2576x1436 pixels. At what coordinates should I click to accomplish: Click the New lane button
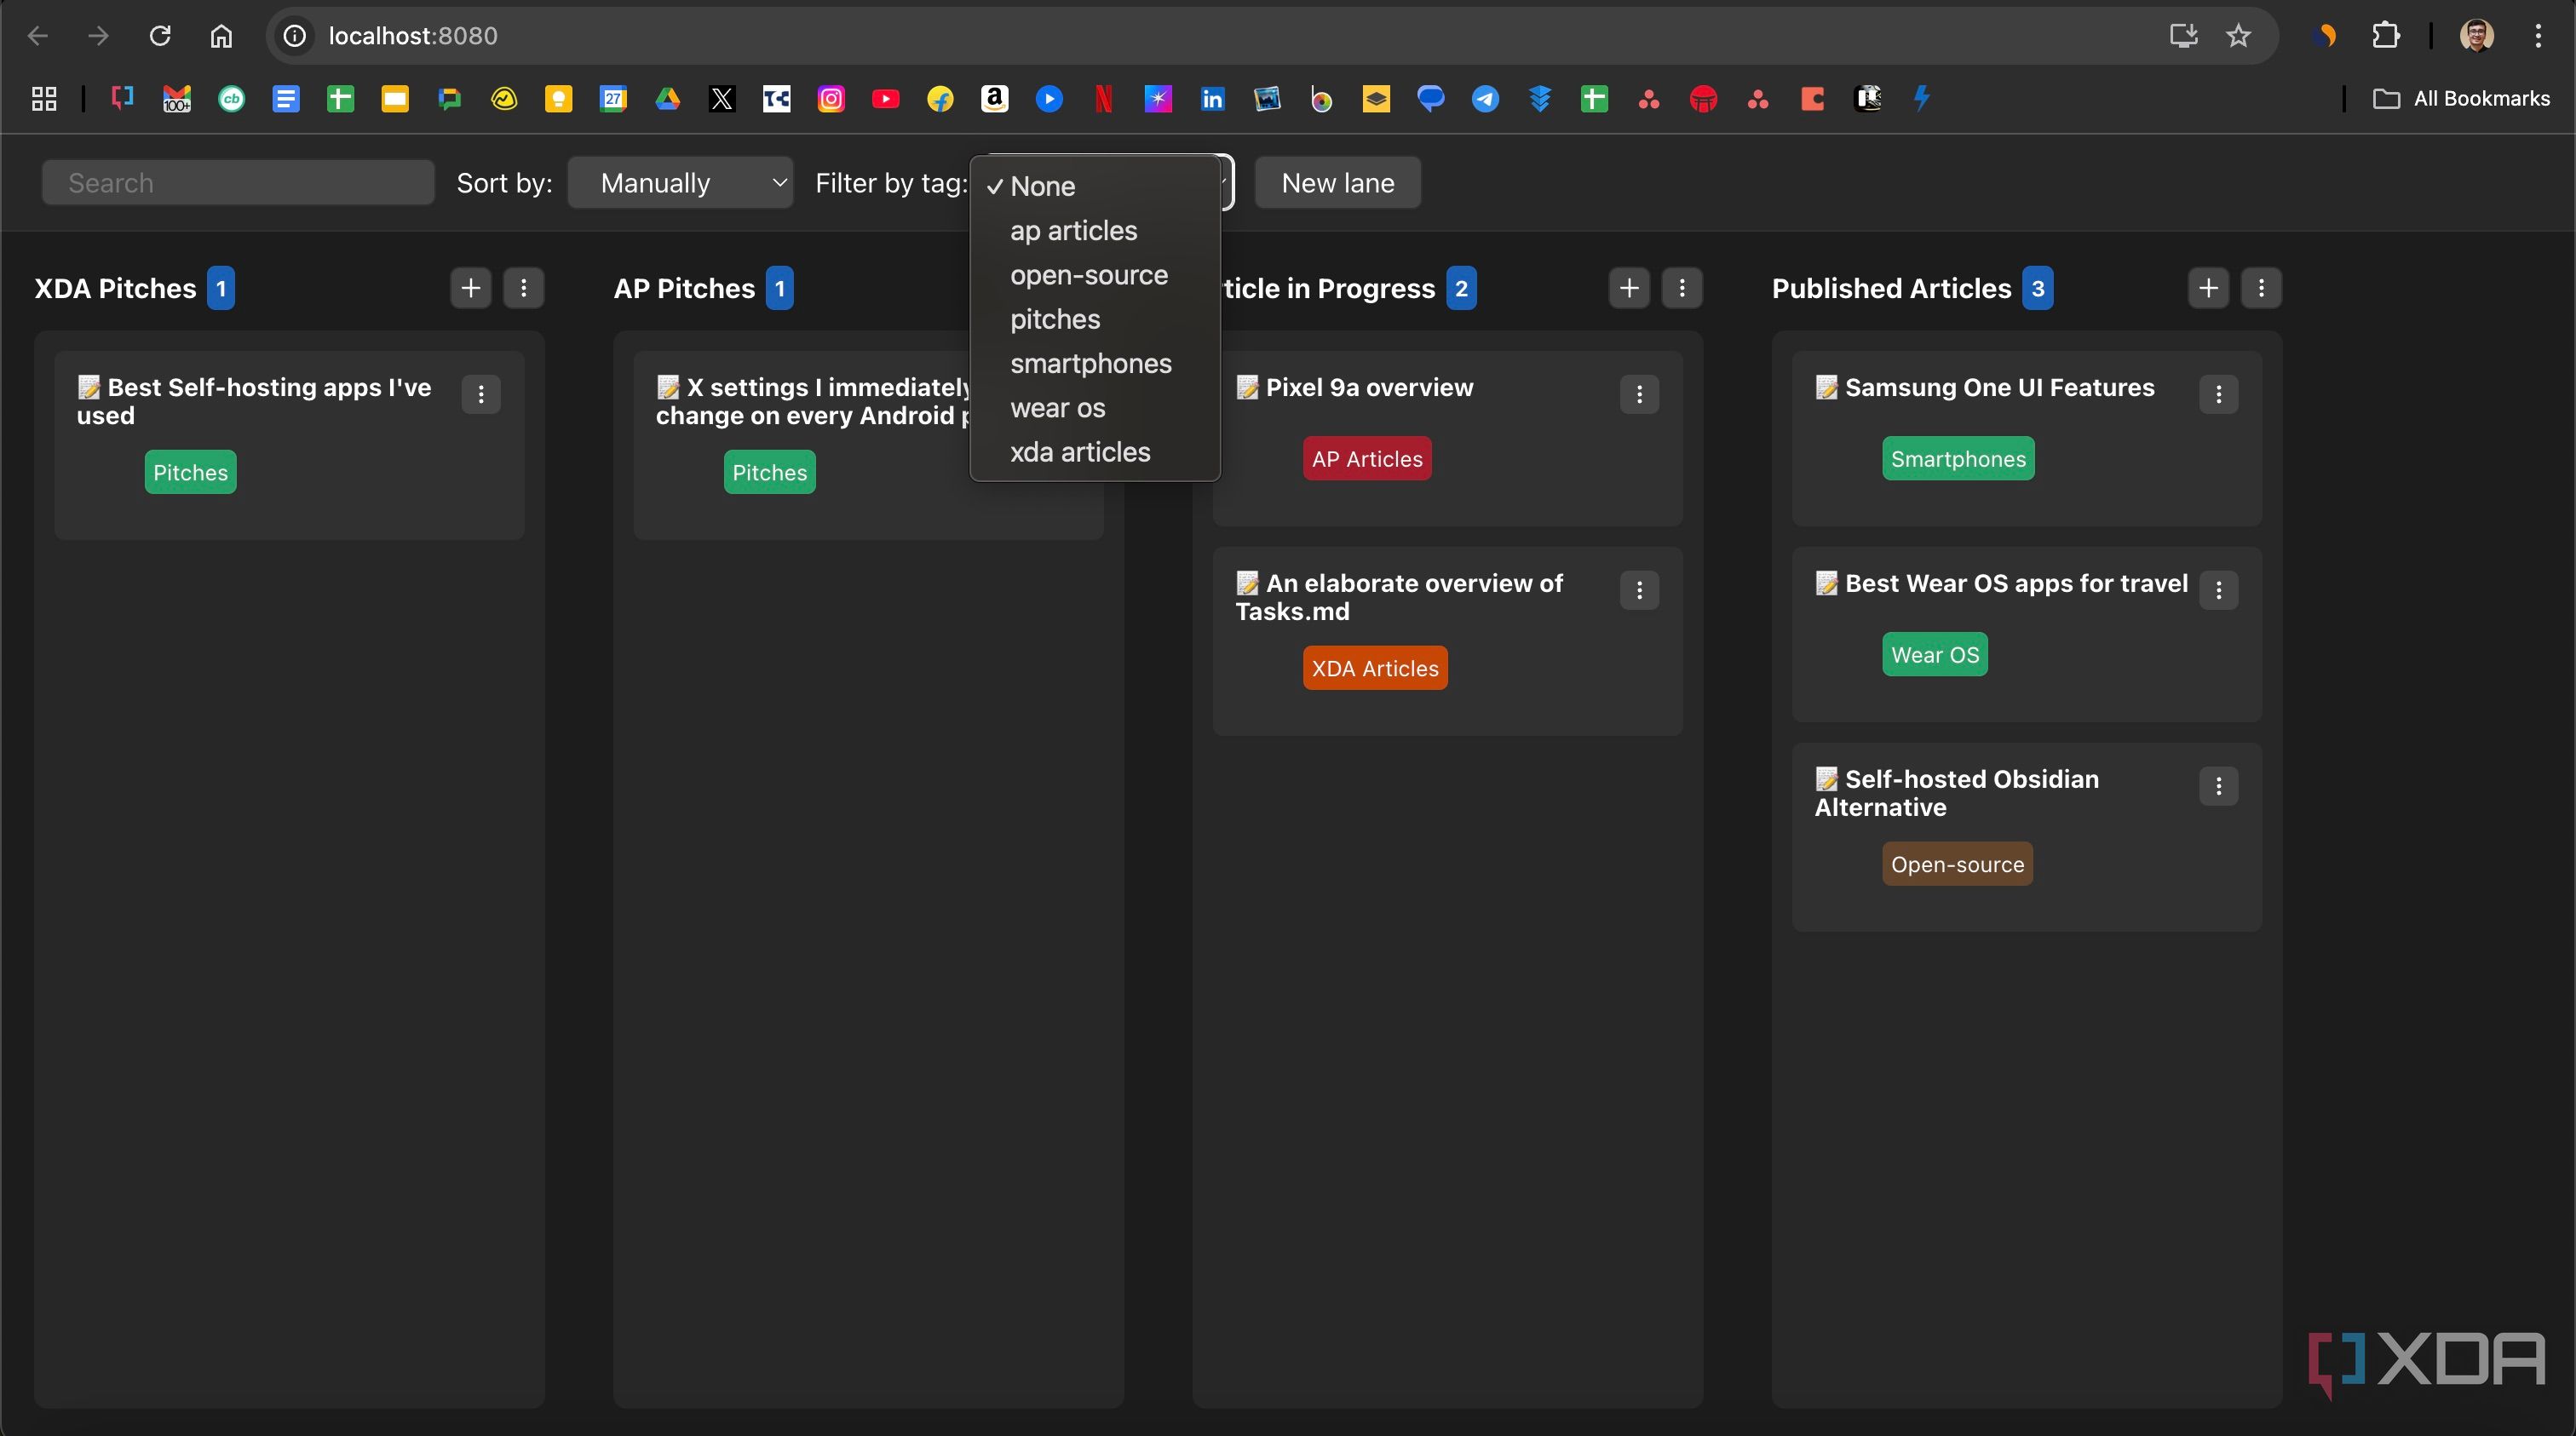[1337, 183]
